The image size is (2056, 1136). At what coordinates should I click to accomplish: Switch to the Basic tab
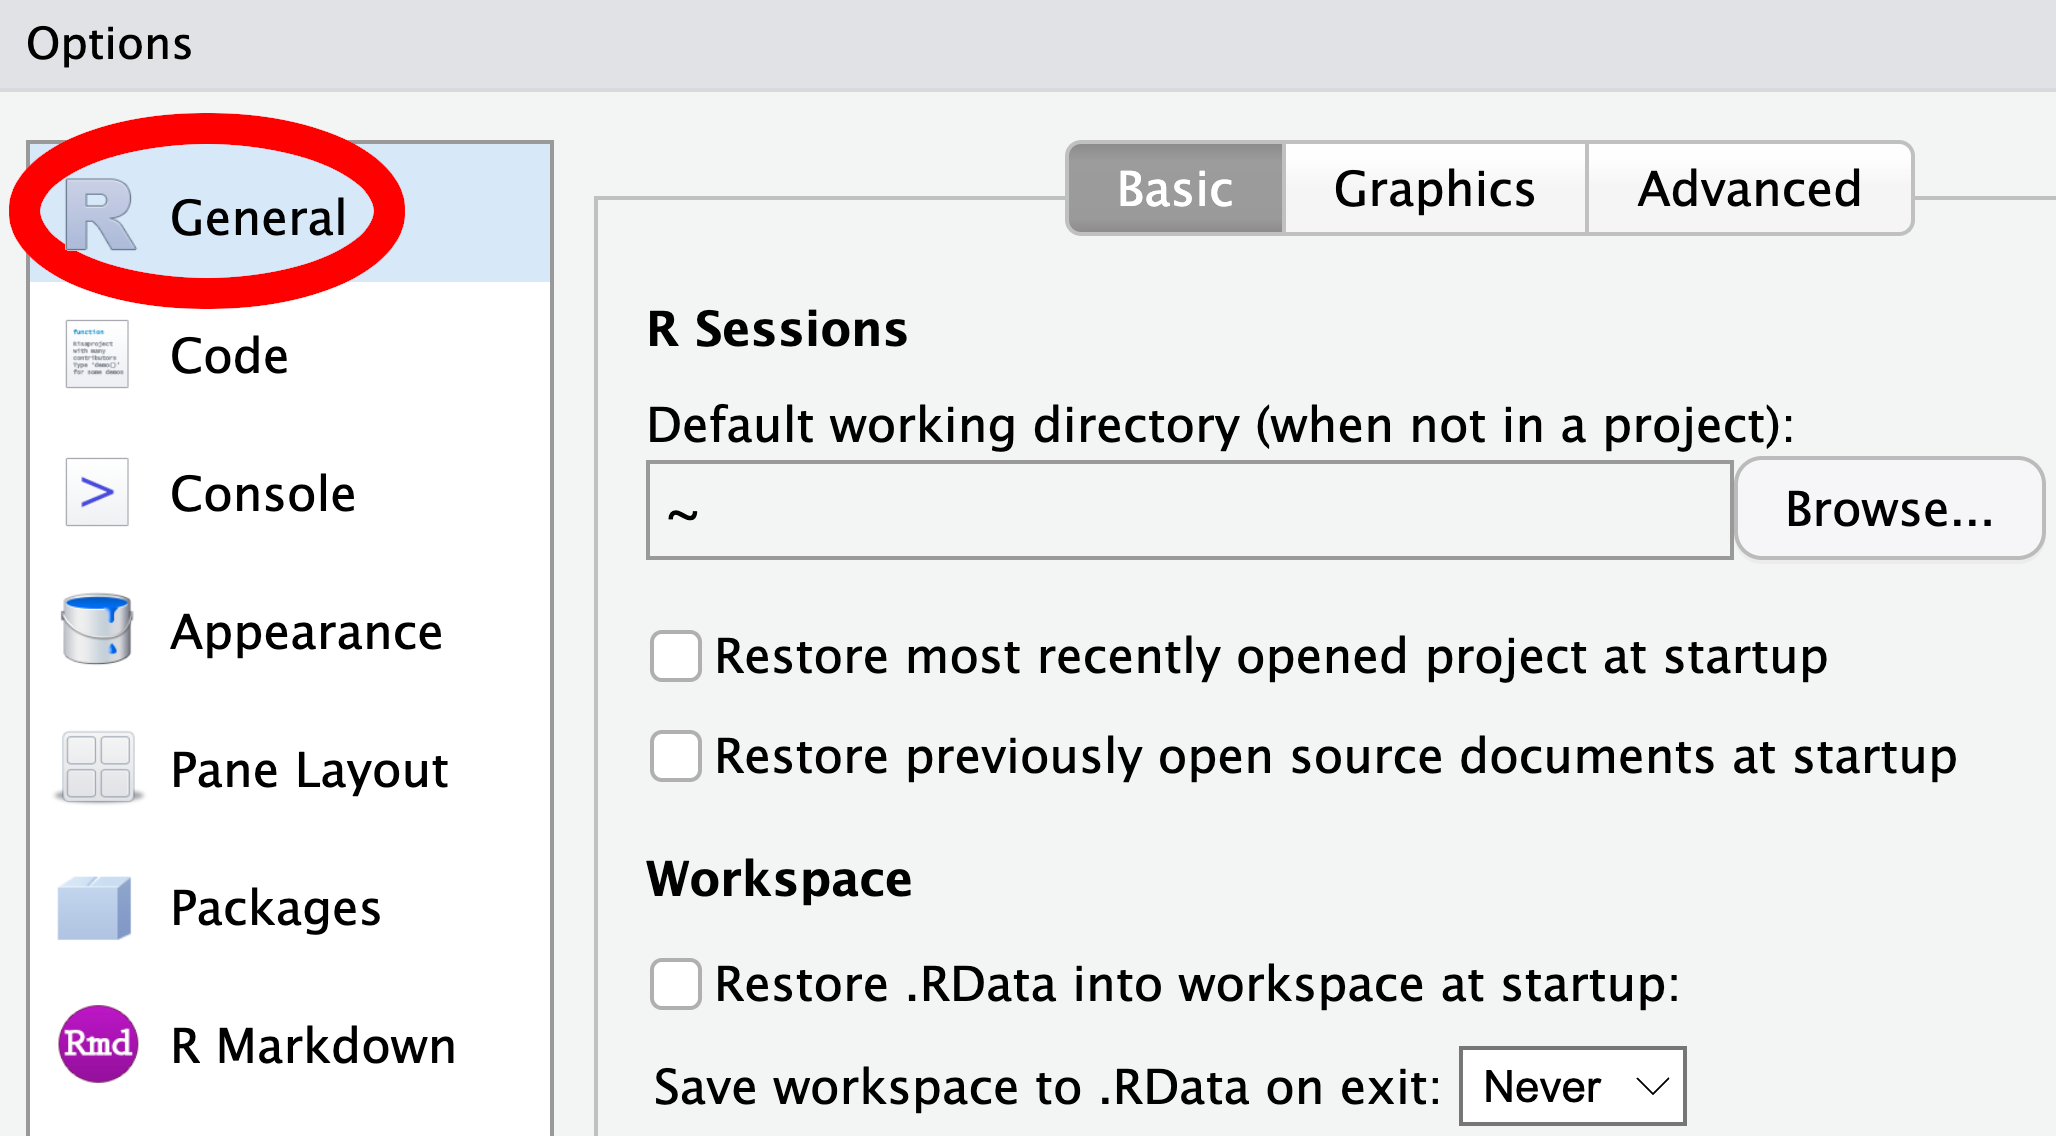(1175, 188)
